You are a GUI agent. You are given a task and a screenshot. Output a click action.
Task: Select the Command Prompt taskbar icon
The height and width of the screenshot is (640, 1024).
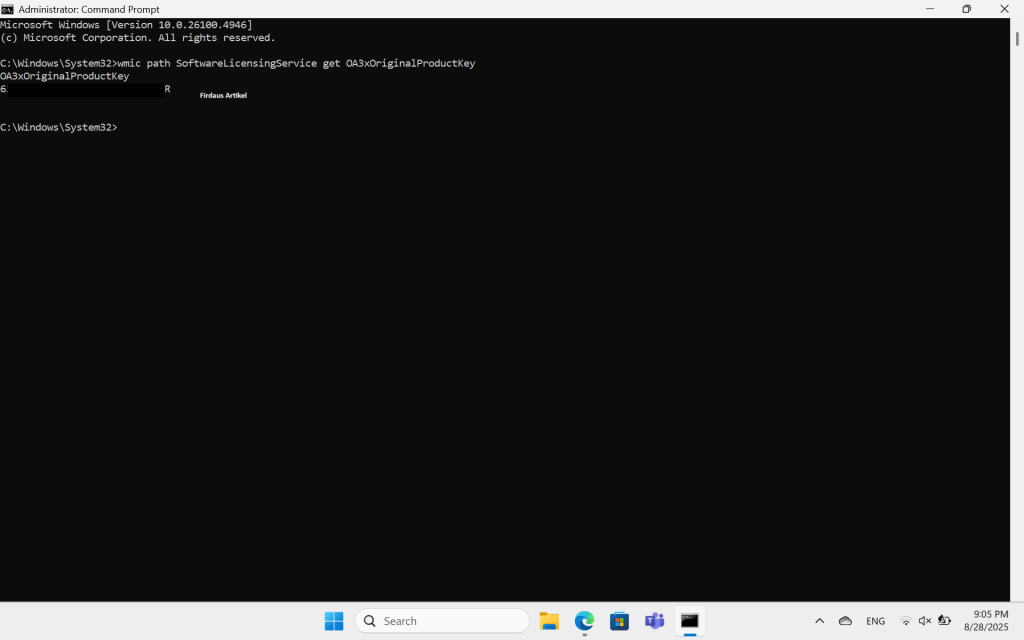point(689,621)
